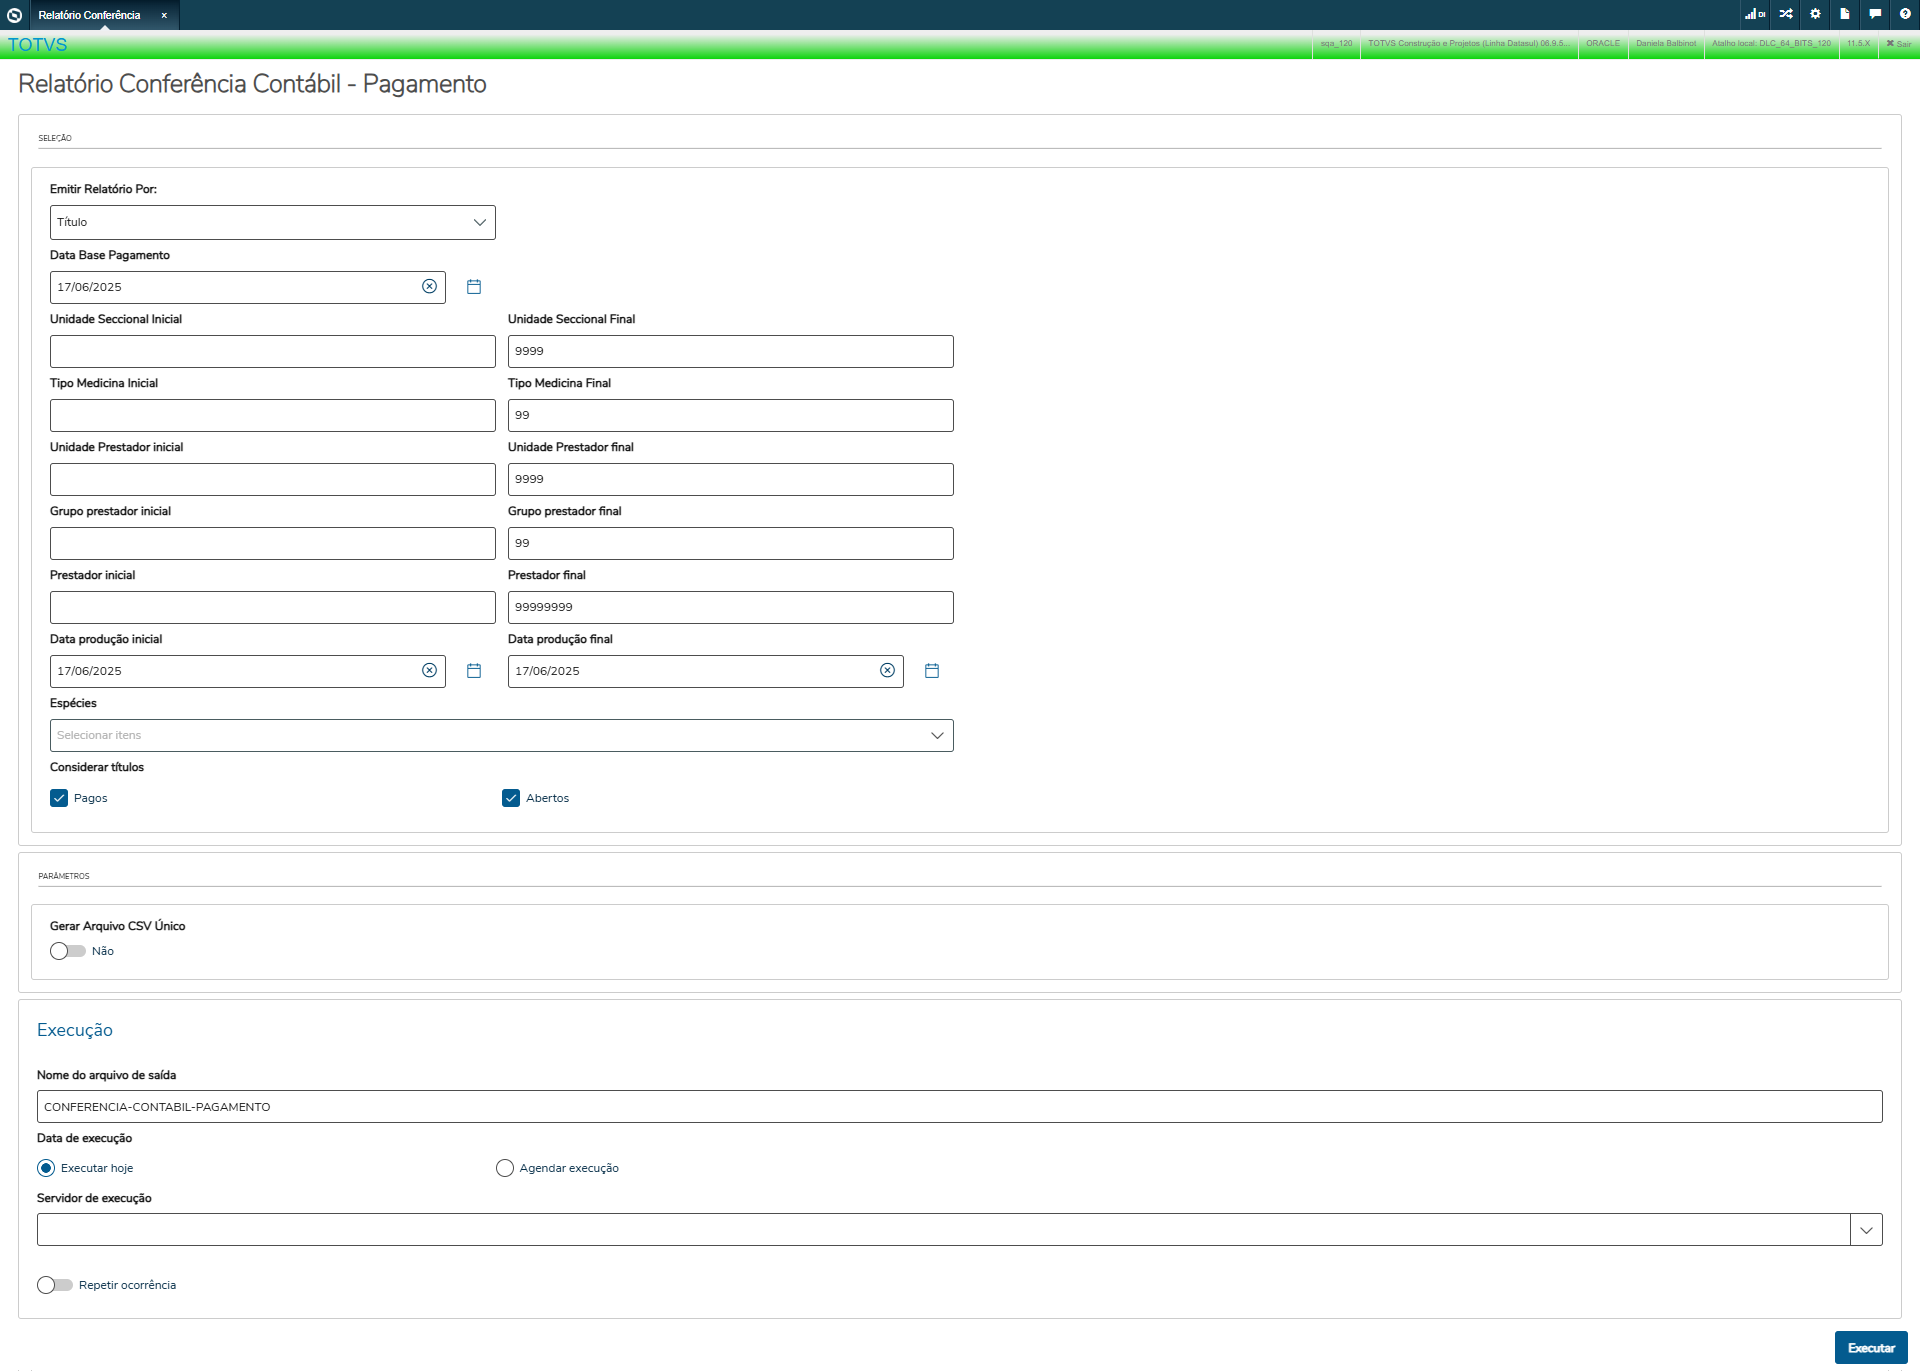Uncheck the Abertos checkbox
This screenshot has height=1371, width=1920.
pyautogui.click(x=511, y=798)
